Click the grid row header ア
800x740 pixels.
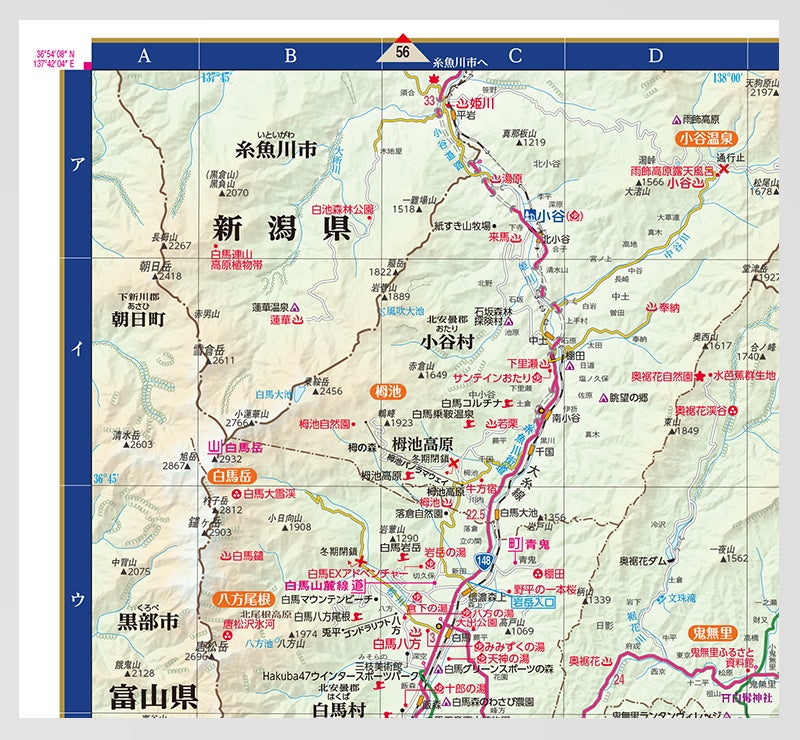[78, 164]
